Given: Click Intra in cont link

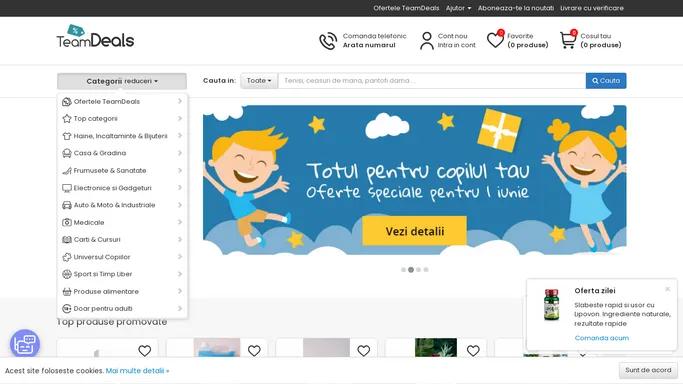Looking at the screenshot, I should (x=456, y=45).
